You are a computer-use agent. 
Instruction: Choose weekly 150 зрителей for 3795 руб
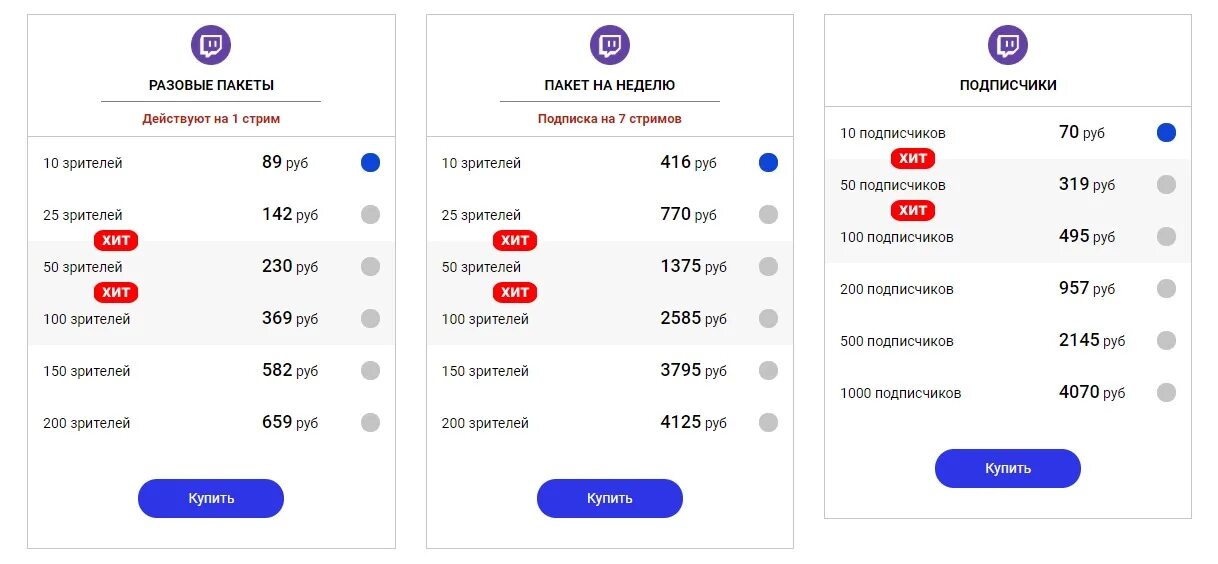[768, 371]
